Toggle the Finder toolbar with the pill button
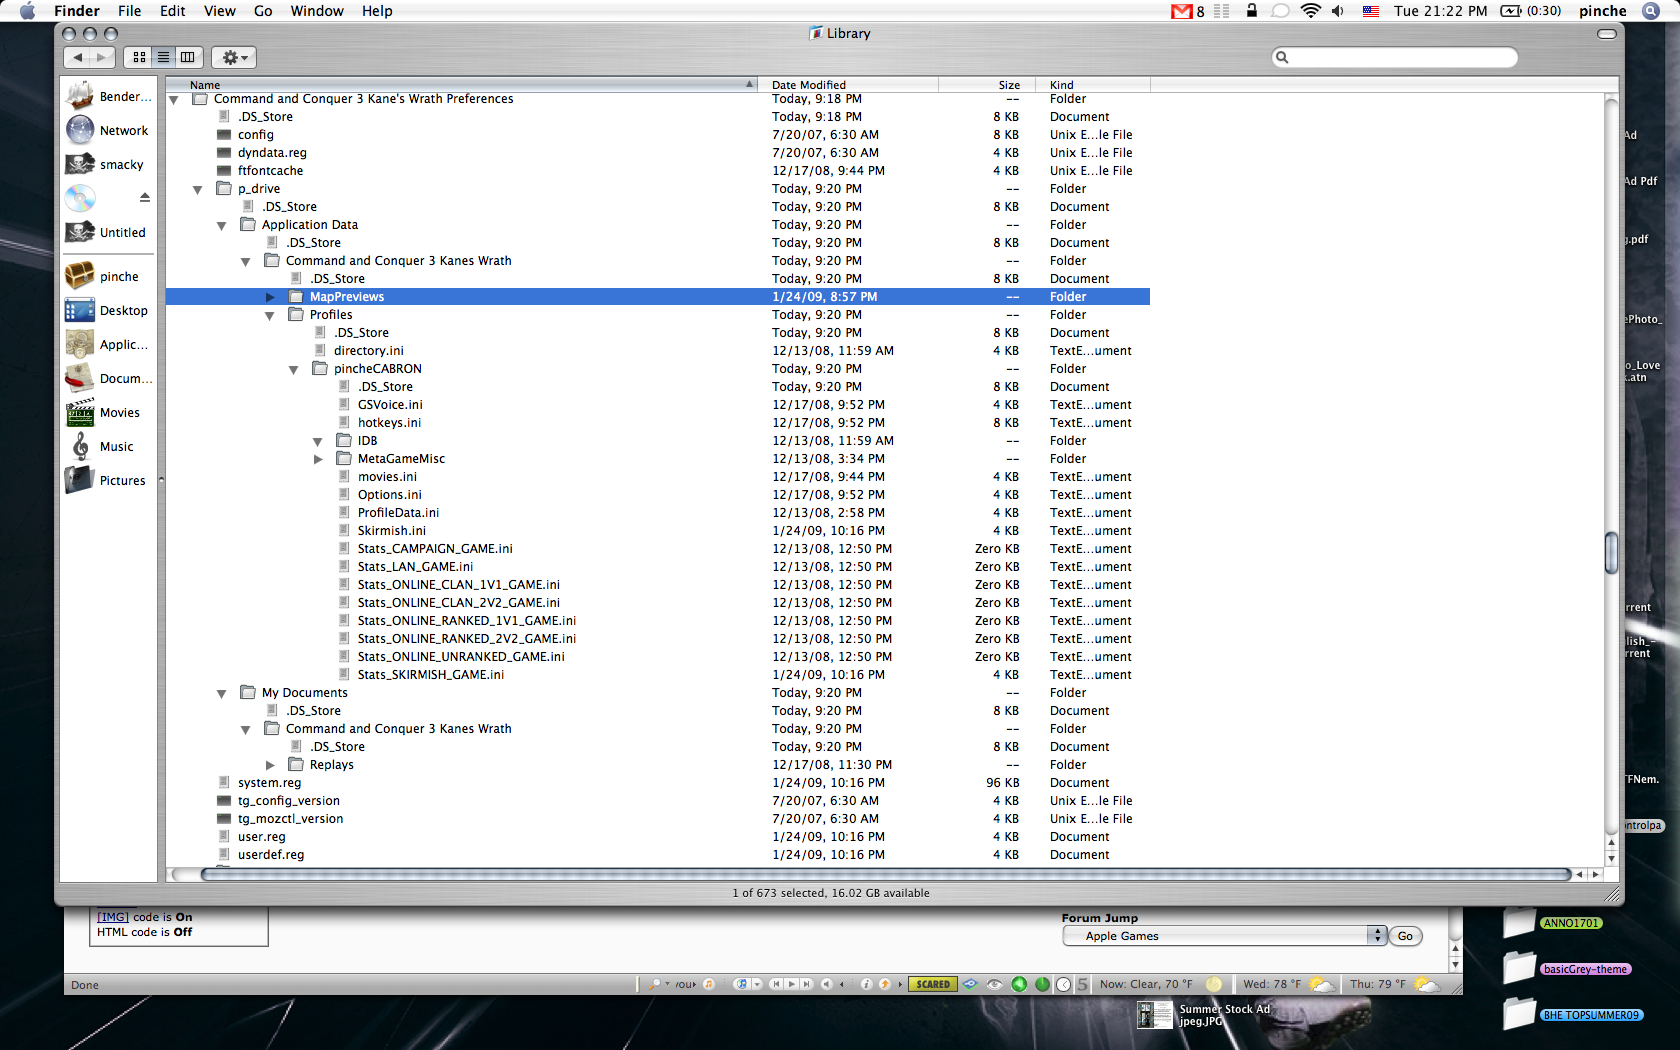The height and width of the screenshot is (1050, 1680). pos(1607,34)
